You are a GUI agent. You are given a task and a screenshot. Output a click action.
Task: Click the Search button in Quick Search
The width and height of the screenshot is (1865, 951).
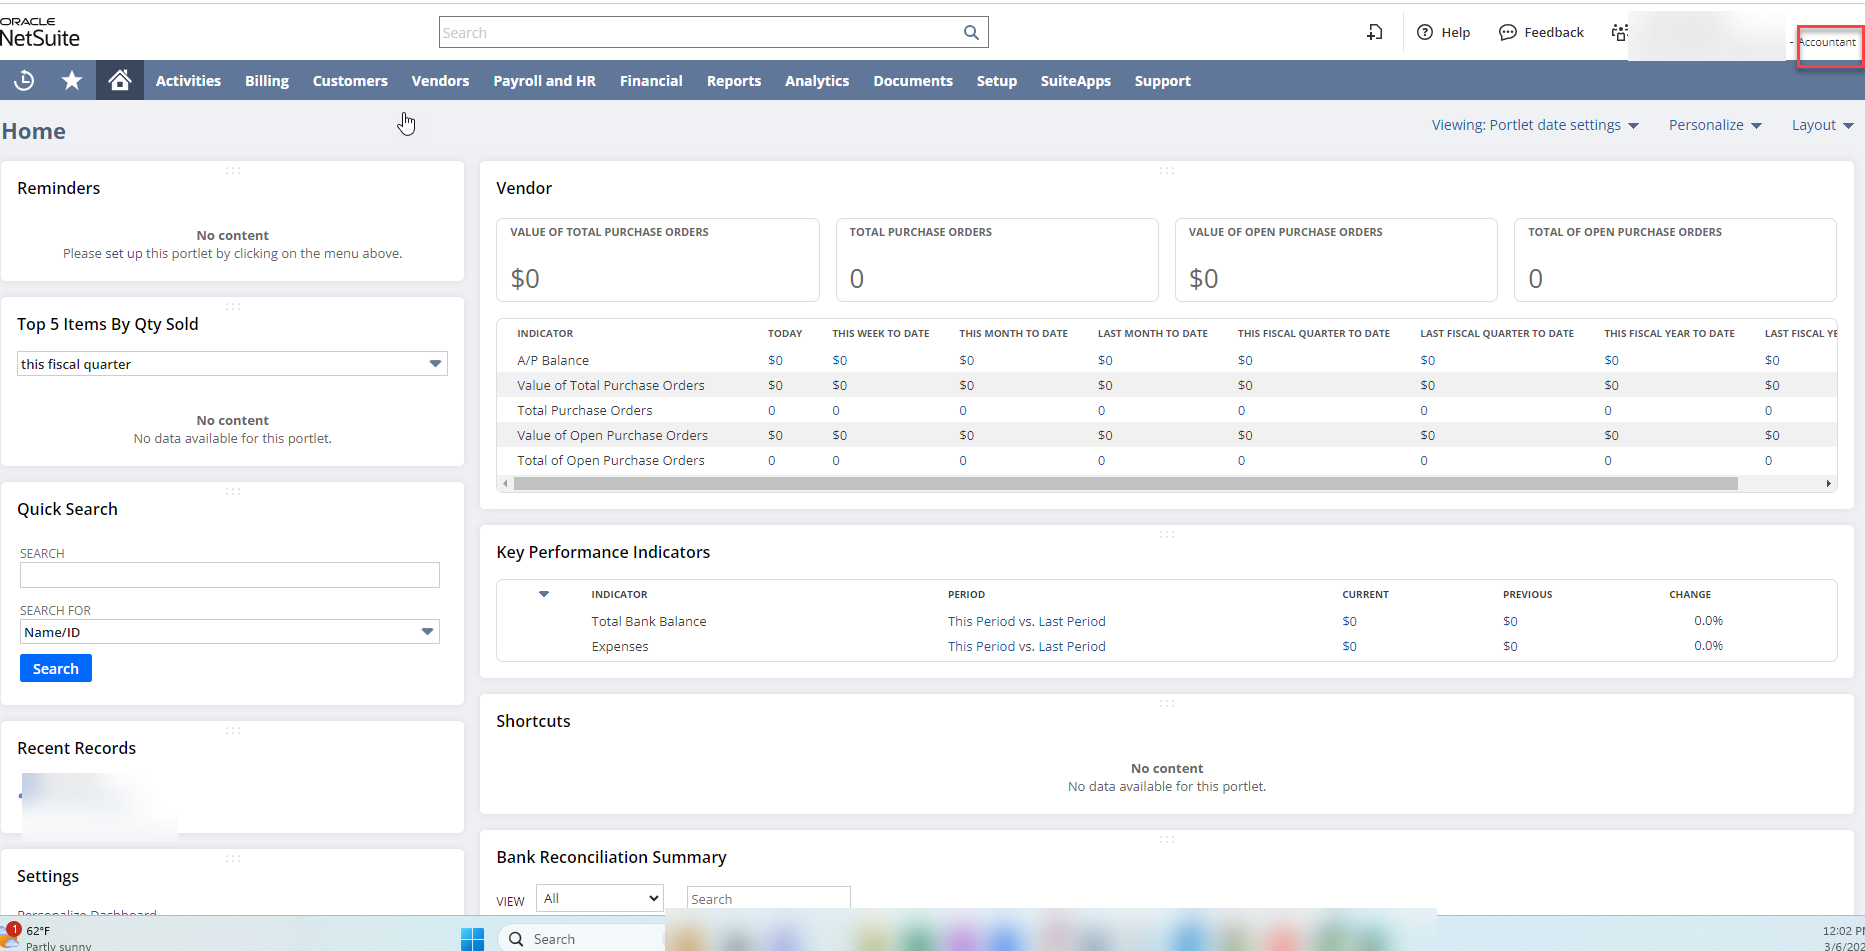55,668
